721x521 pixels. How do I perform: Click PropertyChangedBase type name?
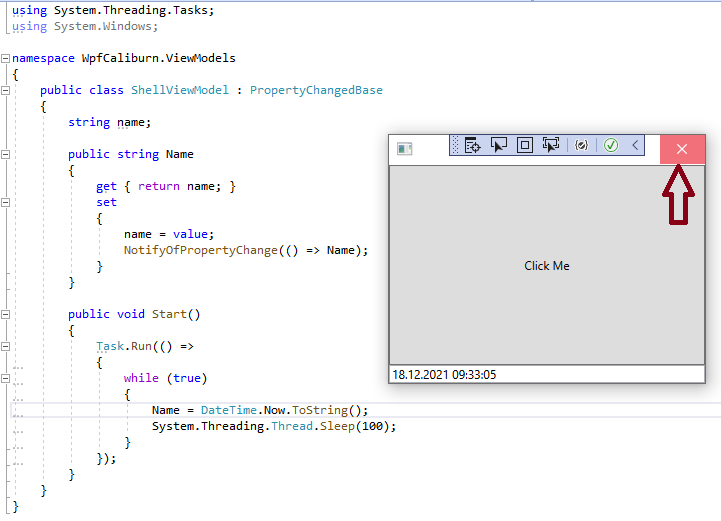point(316,90)
